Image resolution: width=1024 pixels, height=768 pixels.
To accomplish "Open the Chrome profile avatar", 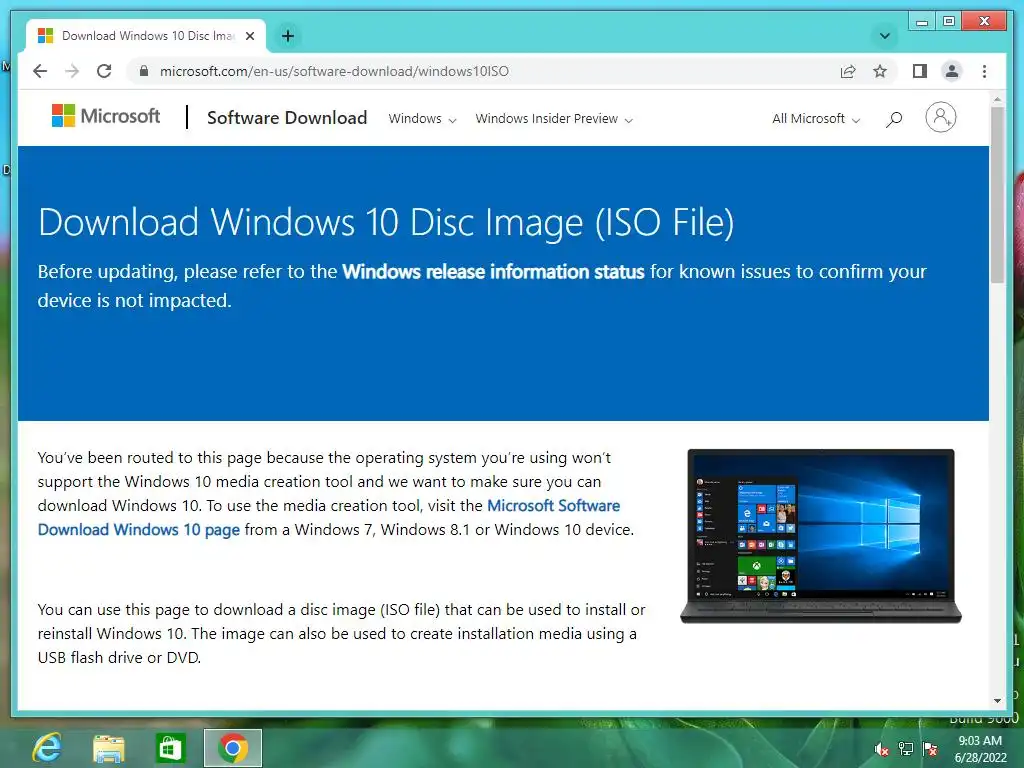I will point(952,71).
